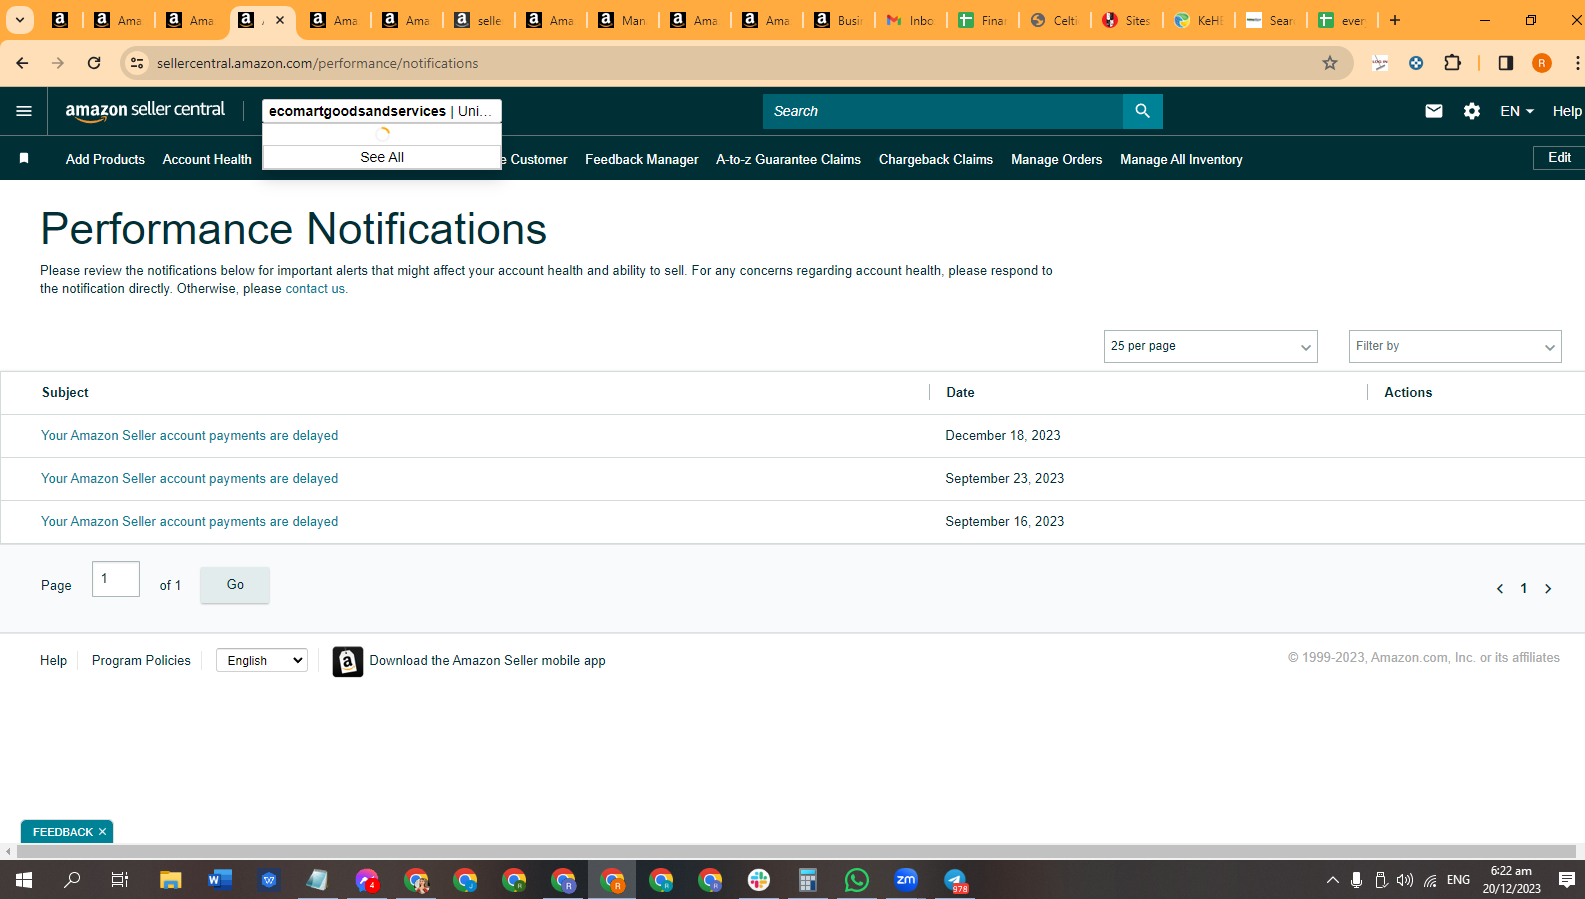Image resolution: width=1585 pixels, height=899 pixels.
Task: Open WhatsApp from the taskbar
Action: (x=857, y=880)
